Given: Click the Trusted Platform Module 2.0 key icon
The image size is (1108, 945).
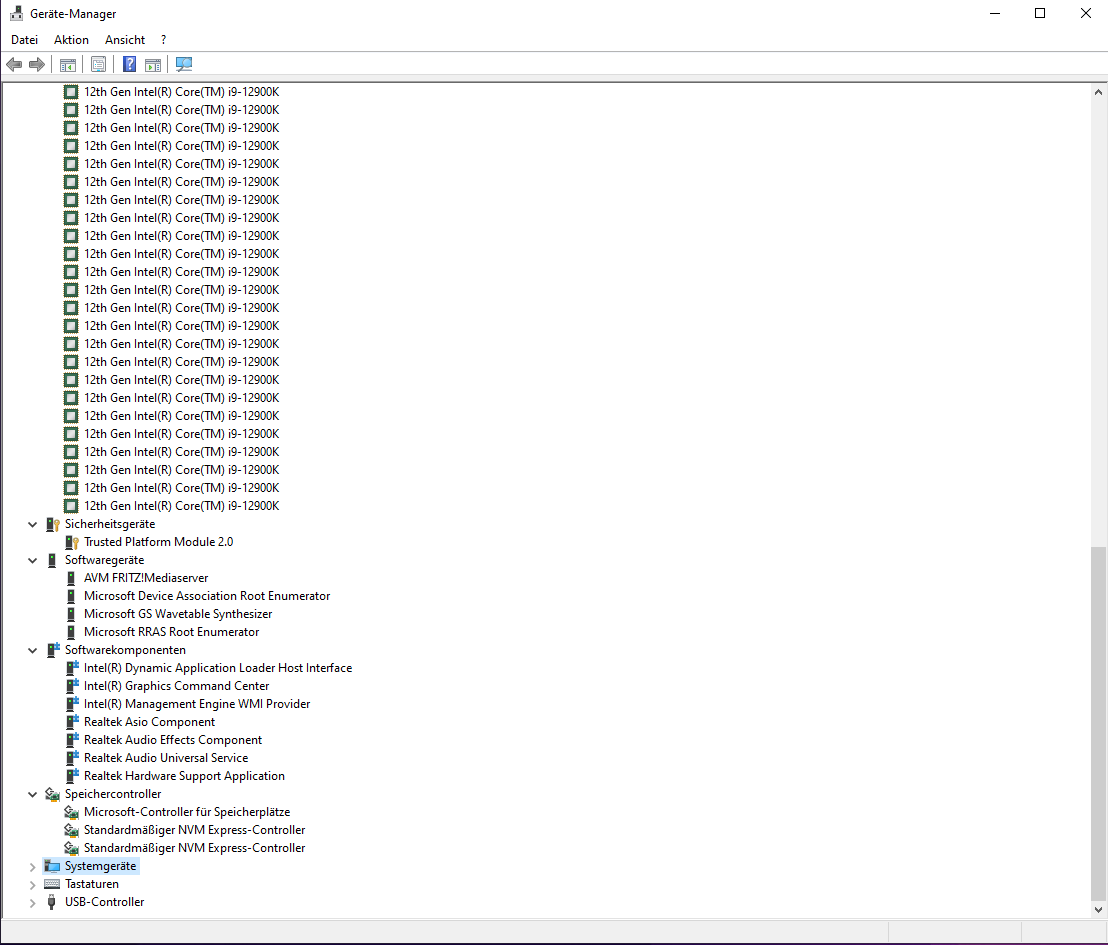Looking at the screenshot, I should point(71,542).
